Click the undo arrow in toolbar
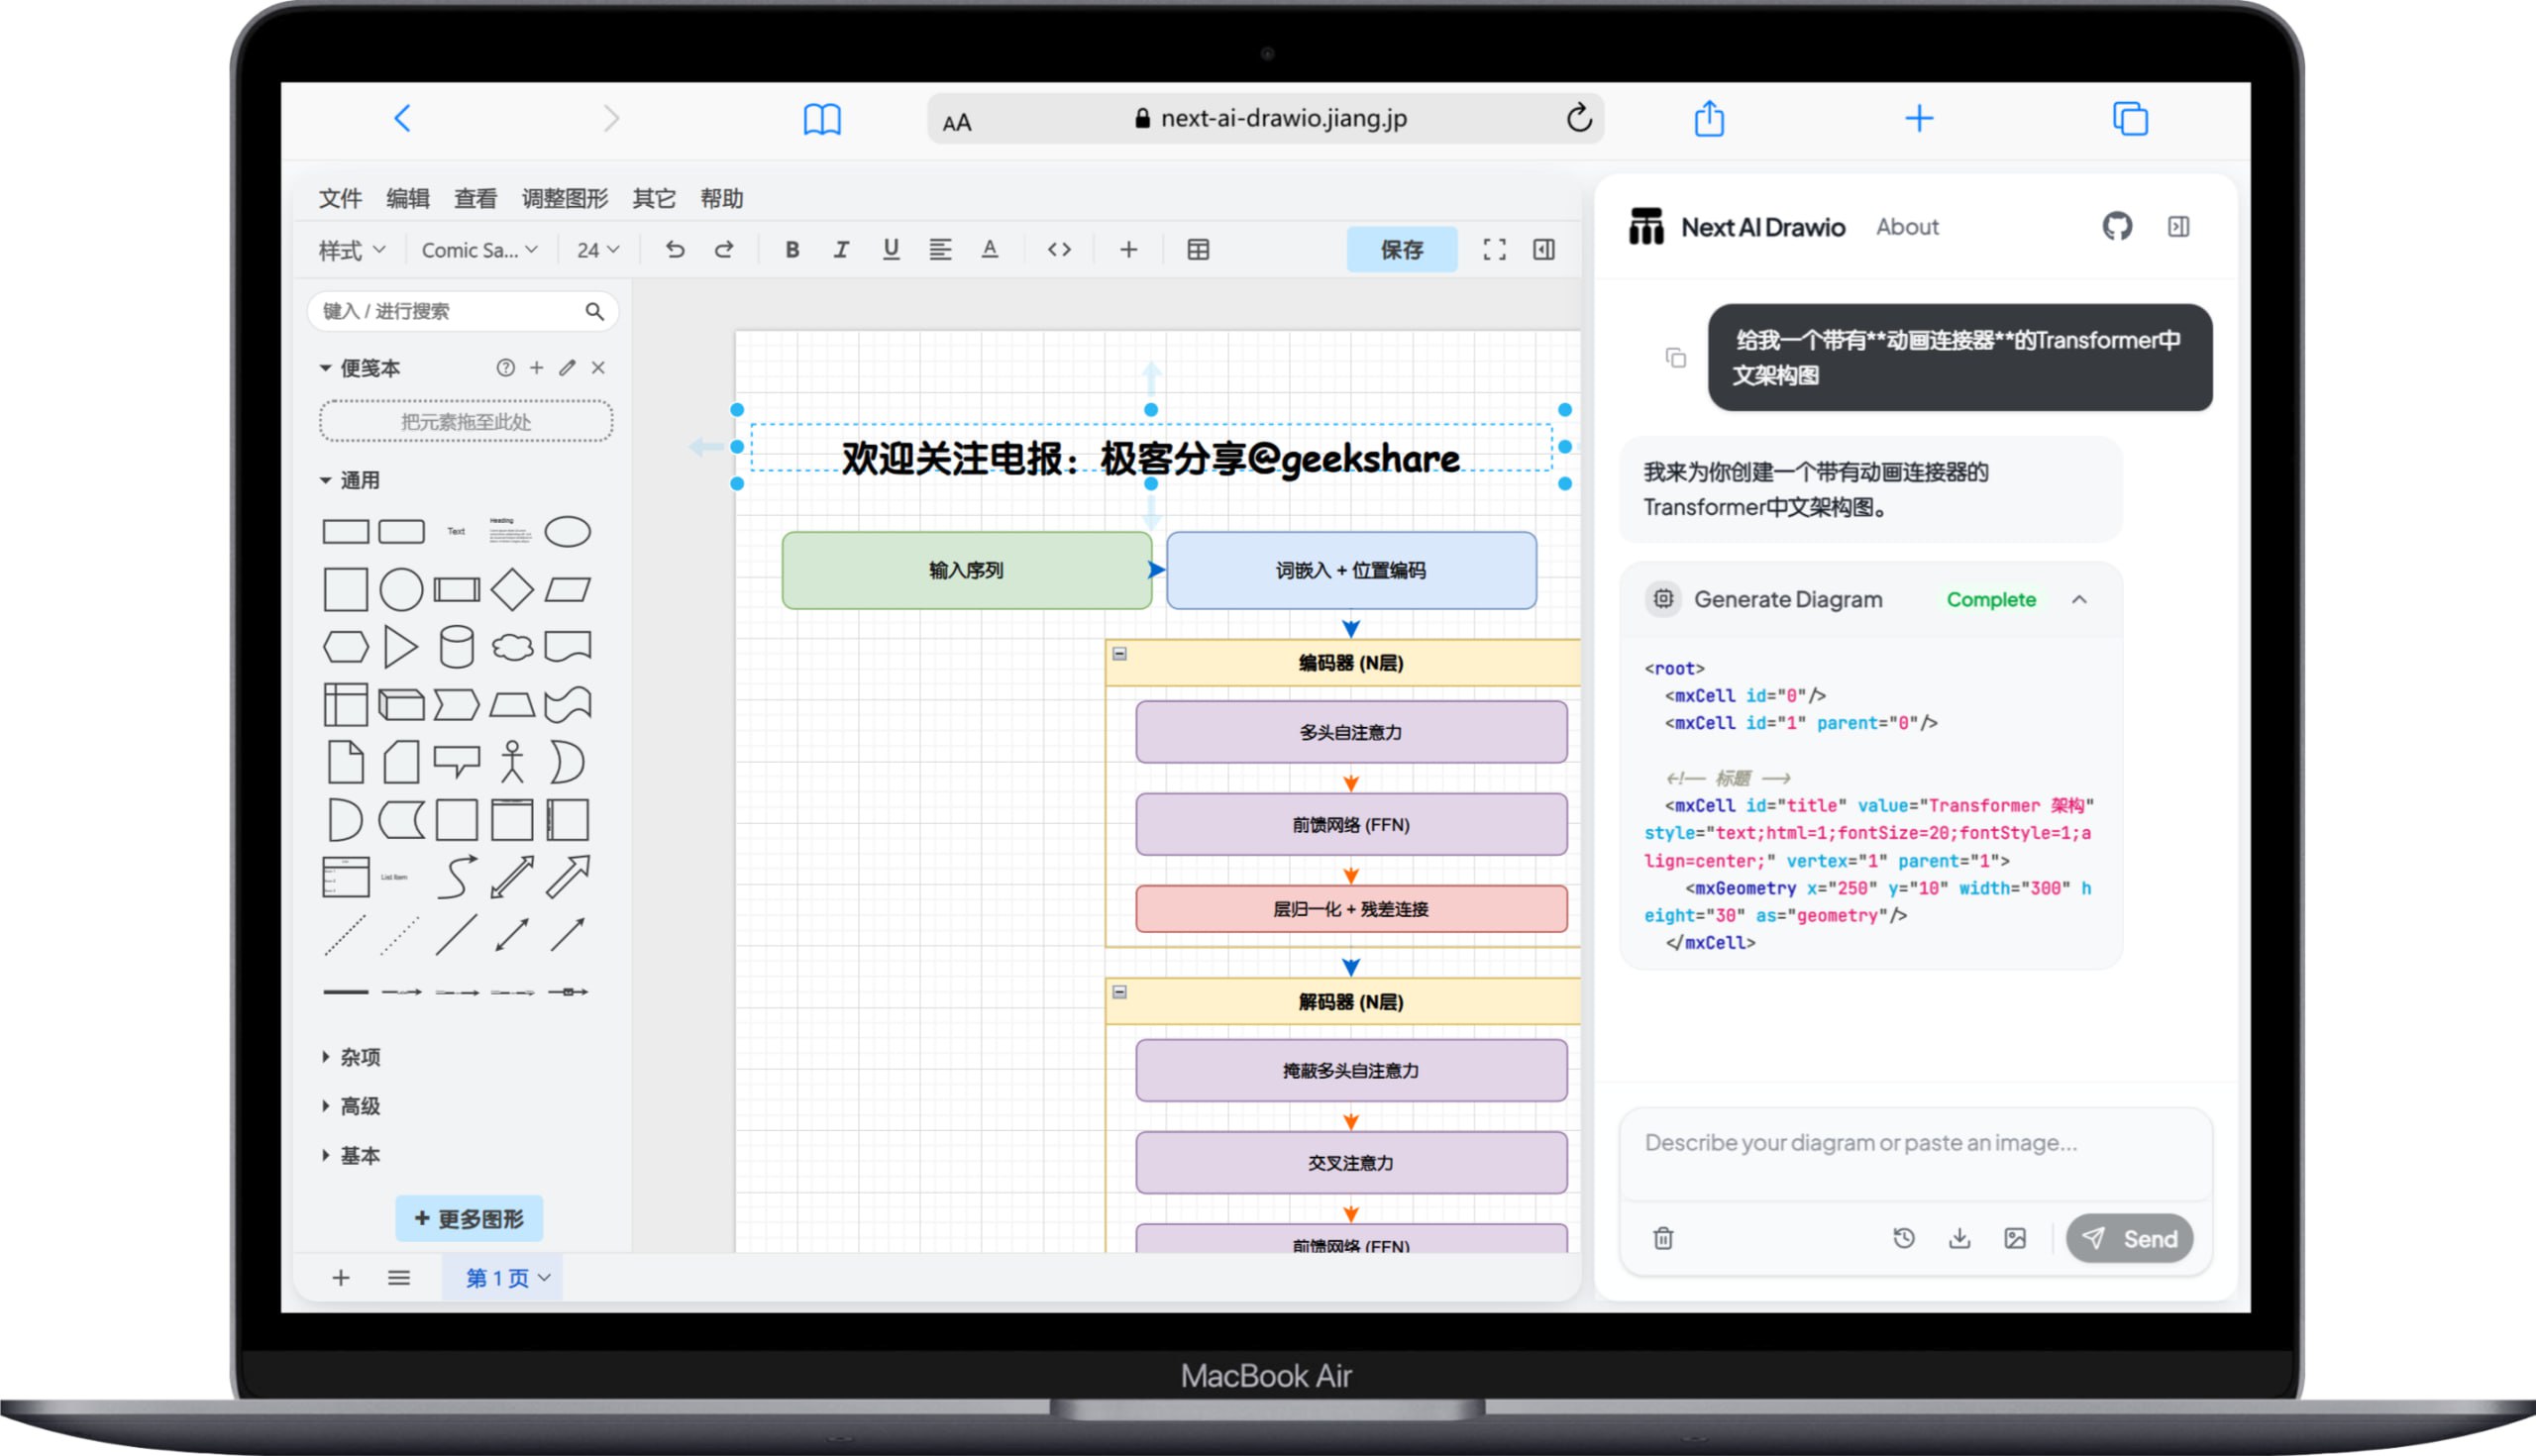The height and width of the screenshot is (1456, 2536). point(675,249)
